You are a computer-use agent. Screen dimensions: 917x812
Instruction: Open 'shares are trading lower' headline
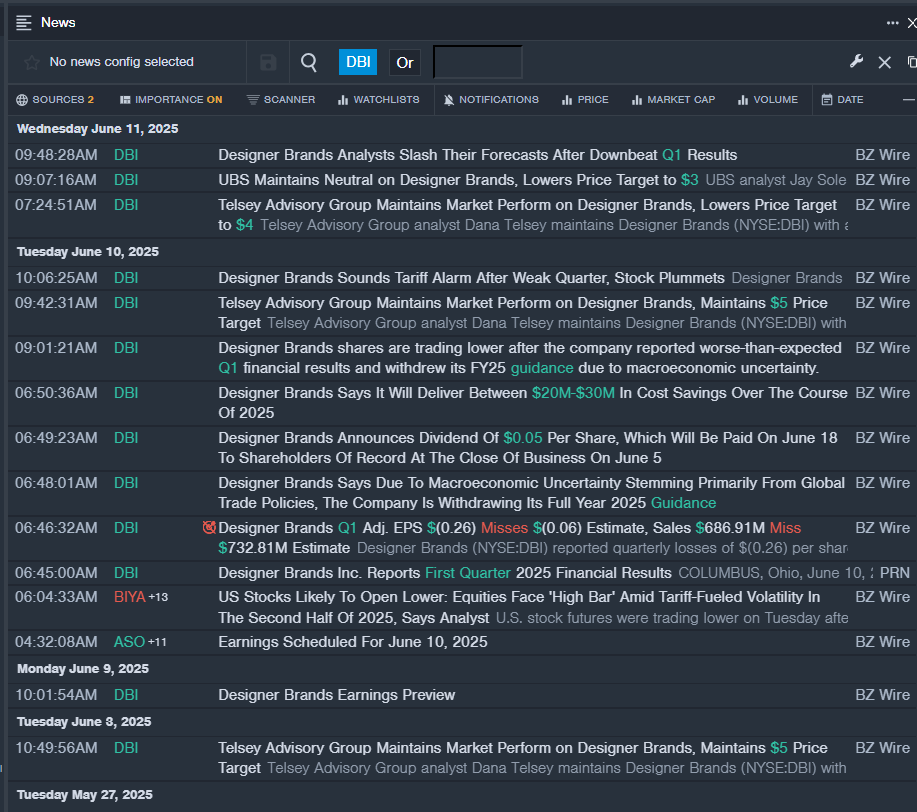[x=530, y=358]
